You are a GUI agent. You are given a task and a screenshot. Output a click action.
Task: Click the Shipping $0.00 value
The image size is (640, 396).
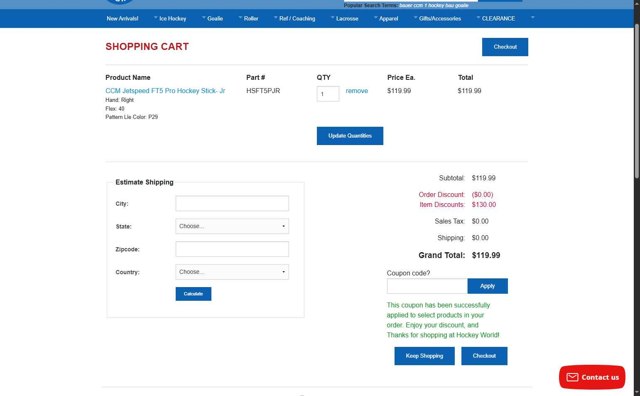(480, 238)
